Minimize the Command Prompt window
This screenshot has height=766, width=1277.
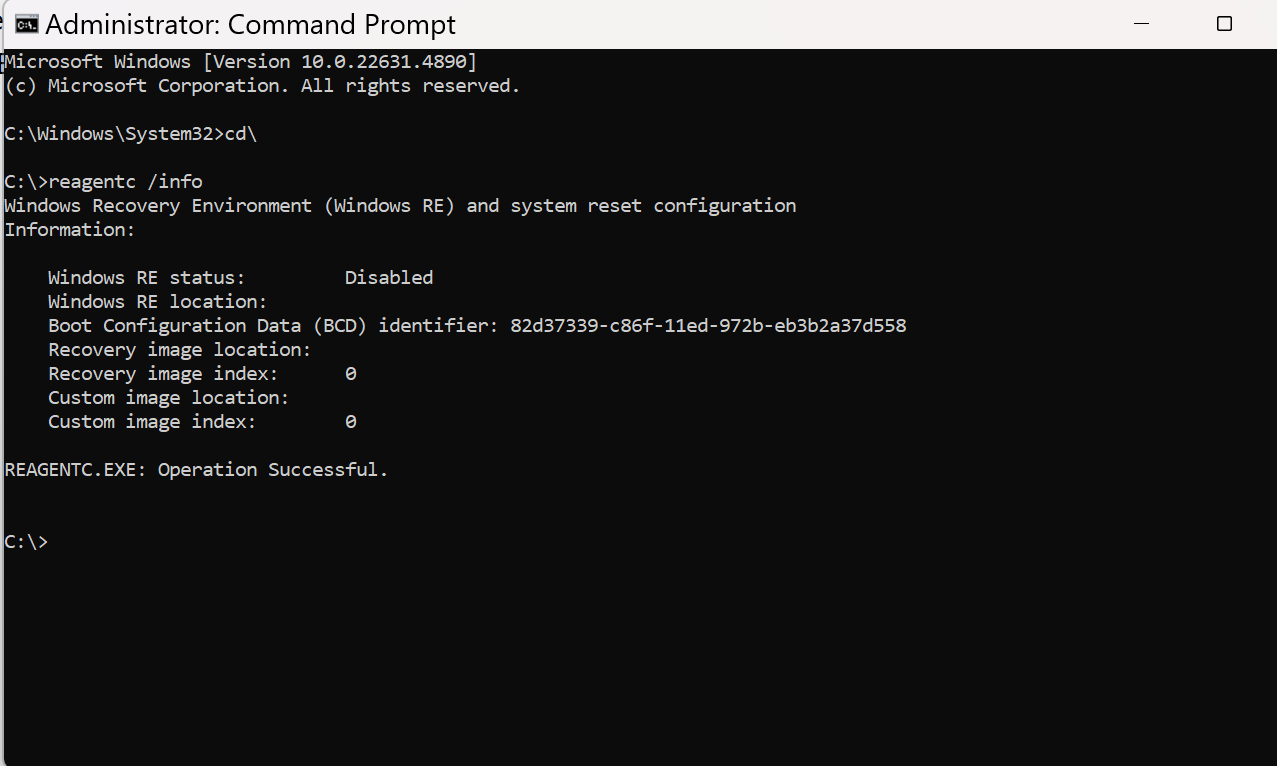[1143, 24]
